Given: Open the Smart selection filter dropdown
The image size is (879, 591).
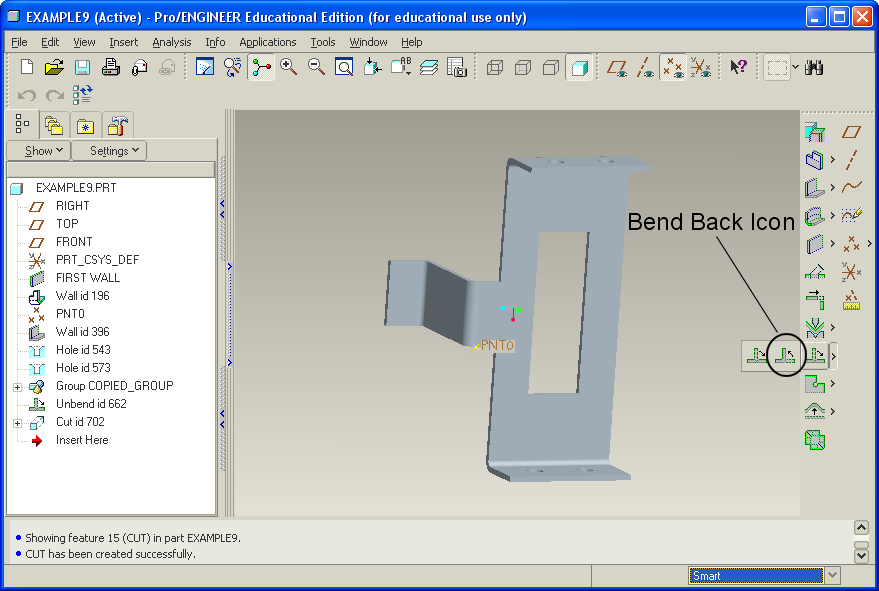Looking at the screenshot, I should point(832,576).
